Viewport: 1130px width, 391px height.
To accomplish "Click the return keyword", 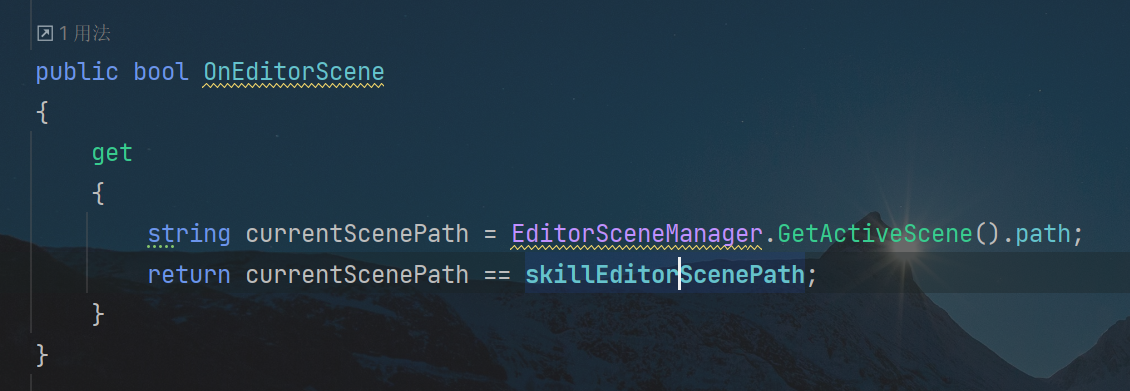I will click(x=189, y=274).
